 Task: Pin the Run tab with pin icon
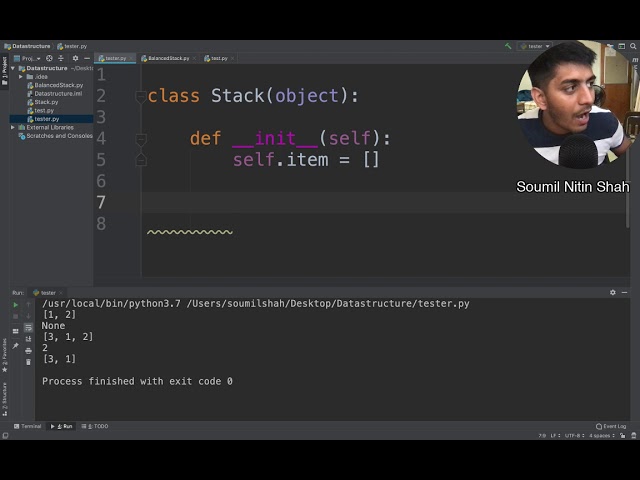click(16, 346)
